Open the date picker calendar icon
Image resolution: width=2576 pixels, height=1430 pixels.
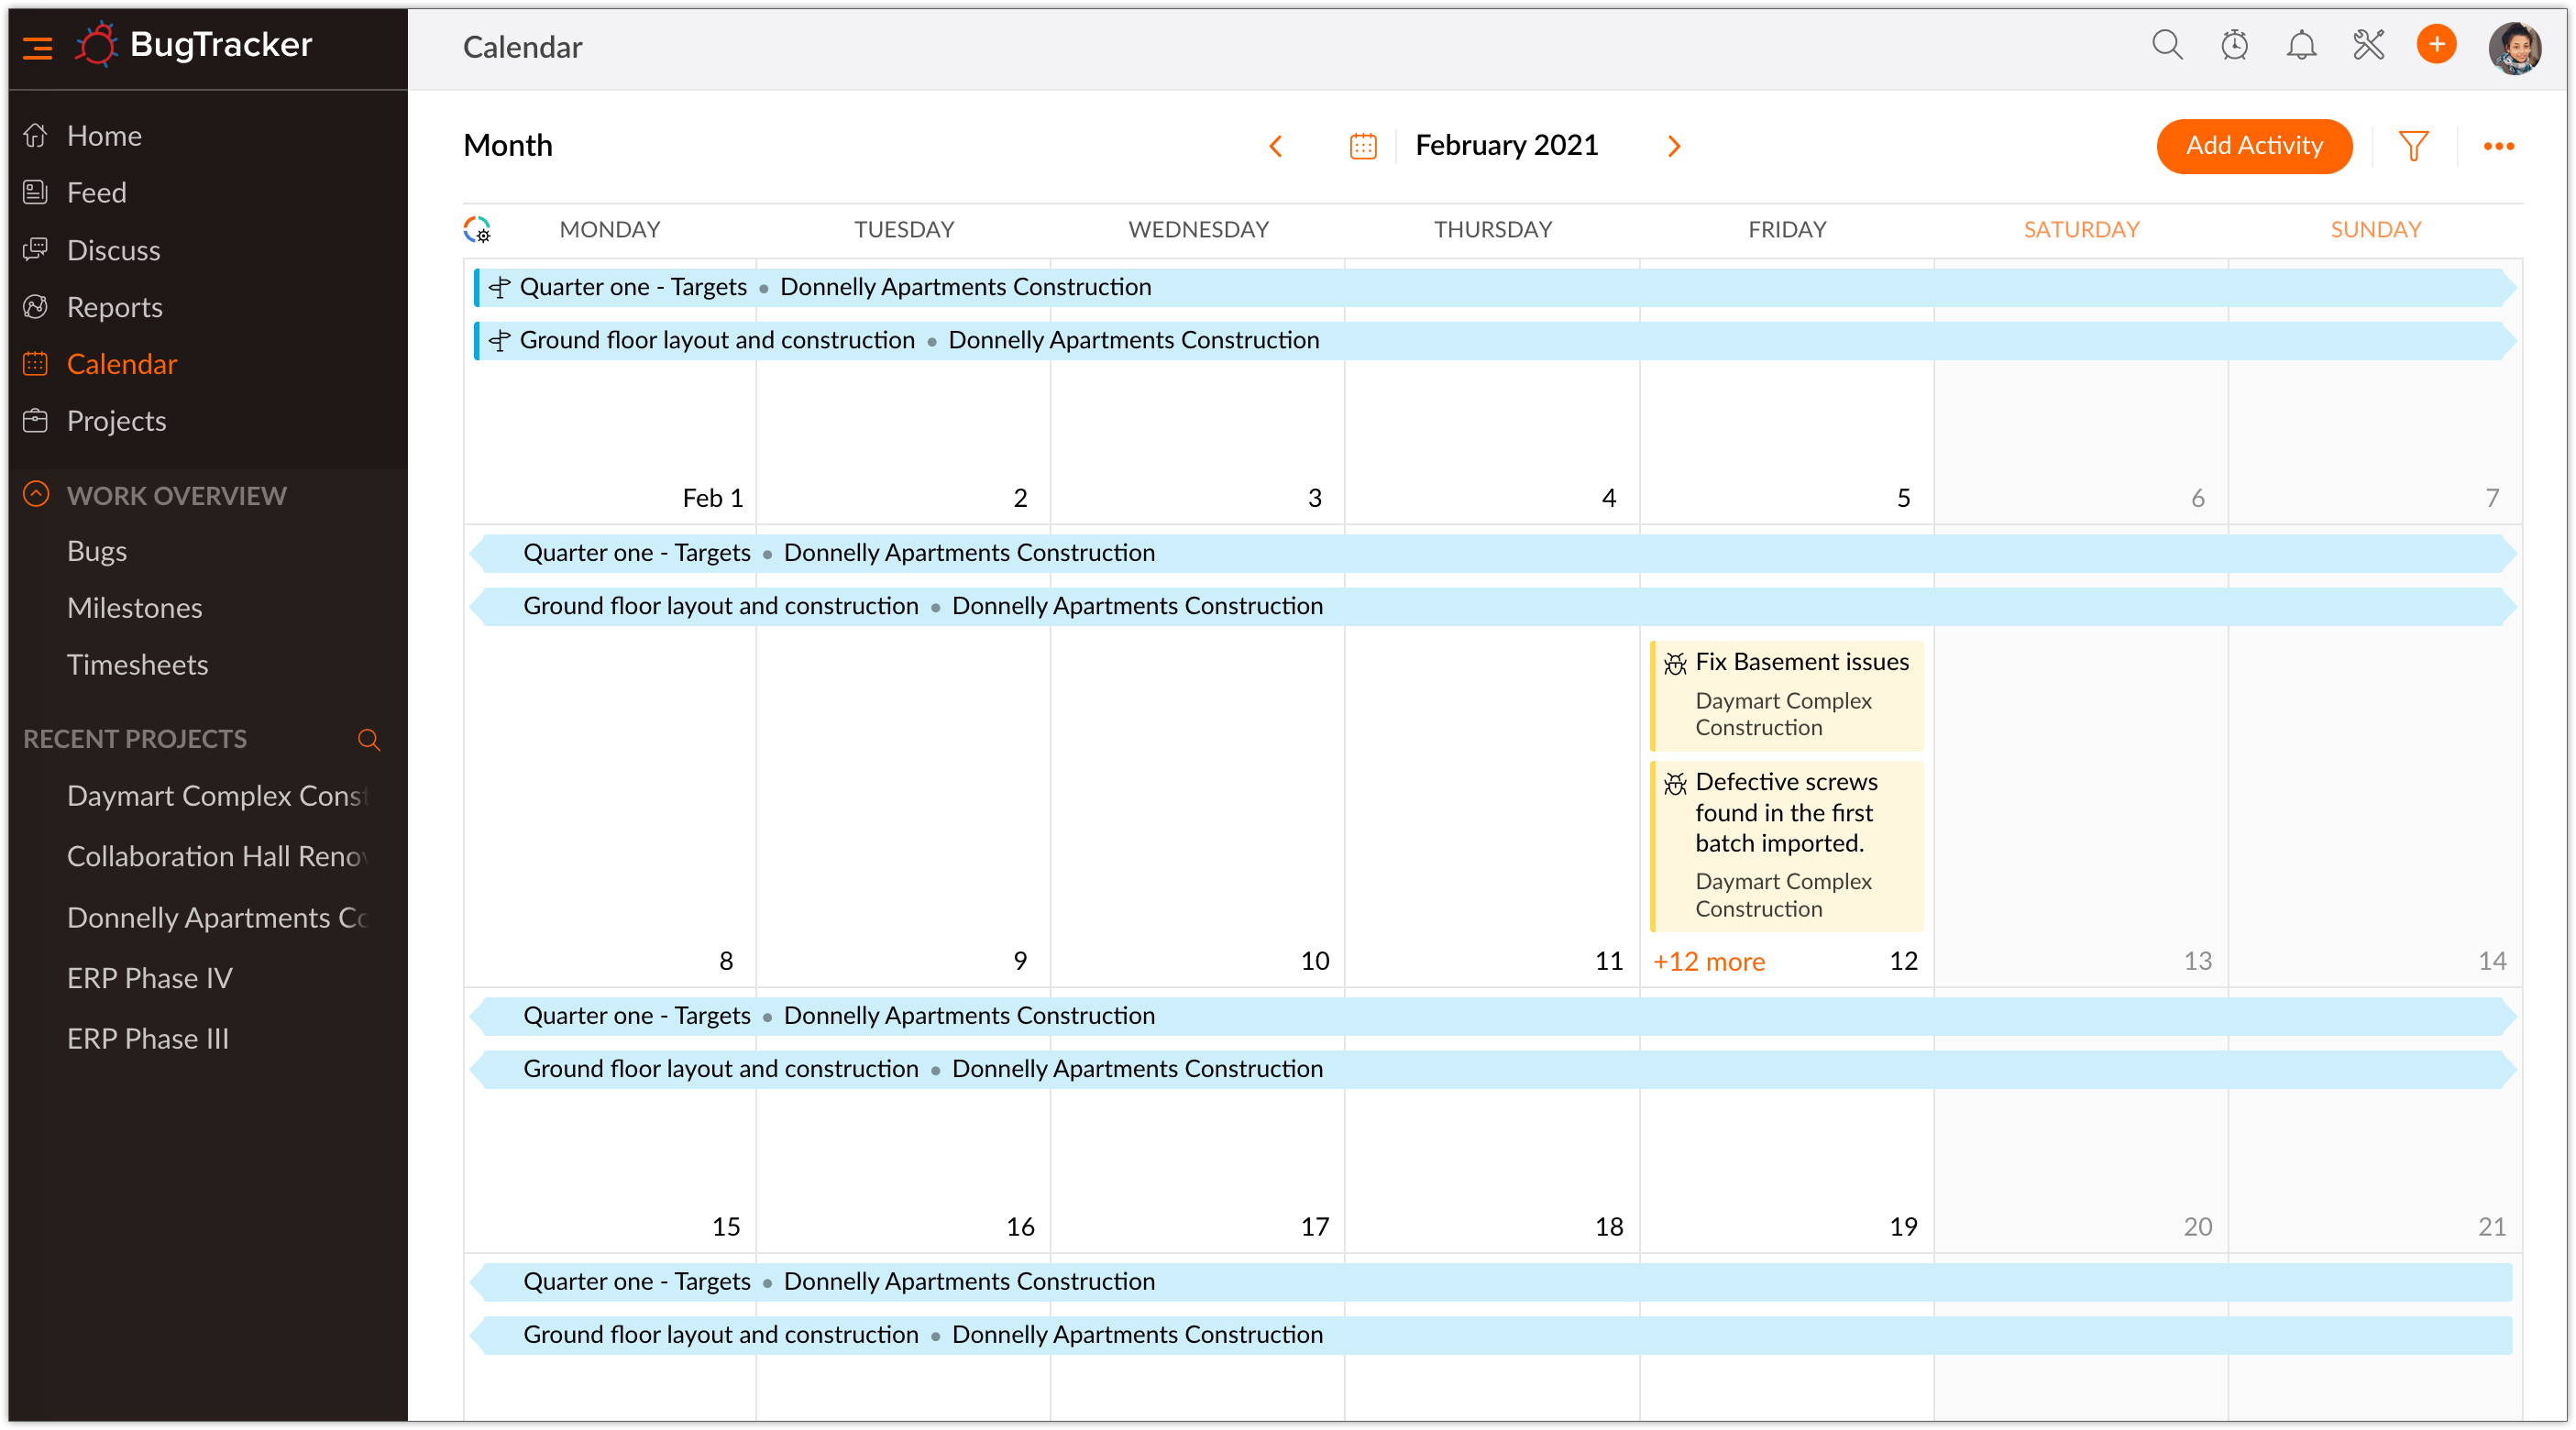(x=1362, y=146)
